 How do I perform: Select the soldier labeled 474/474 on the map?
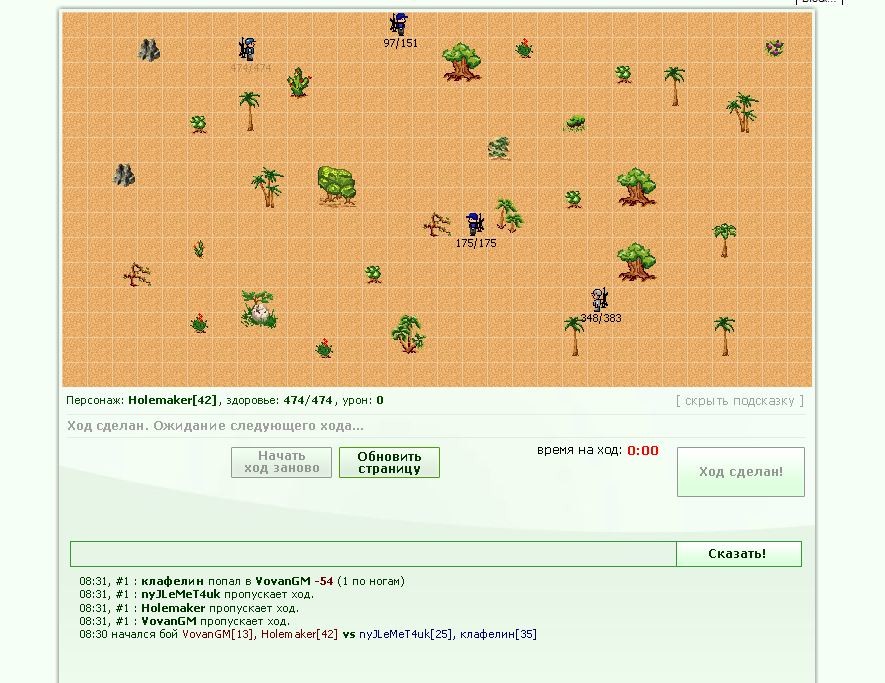tap(247, 49)
